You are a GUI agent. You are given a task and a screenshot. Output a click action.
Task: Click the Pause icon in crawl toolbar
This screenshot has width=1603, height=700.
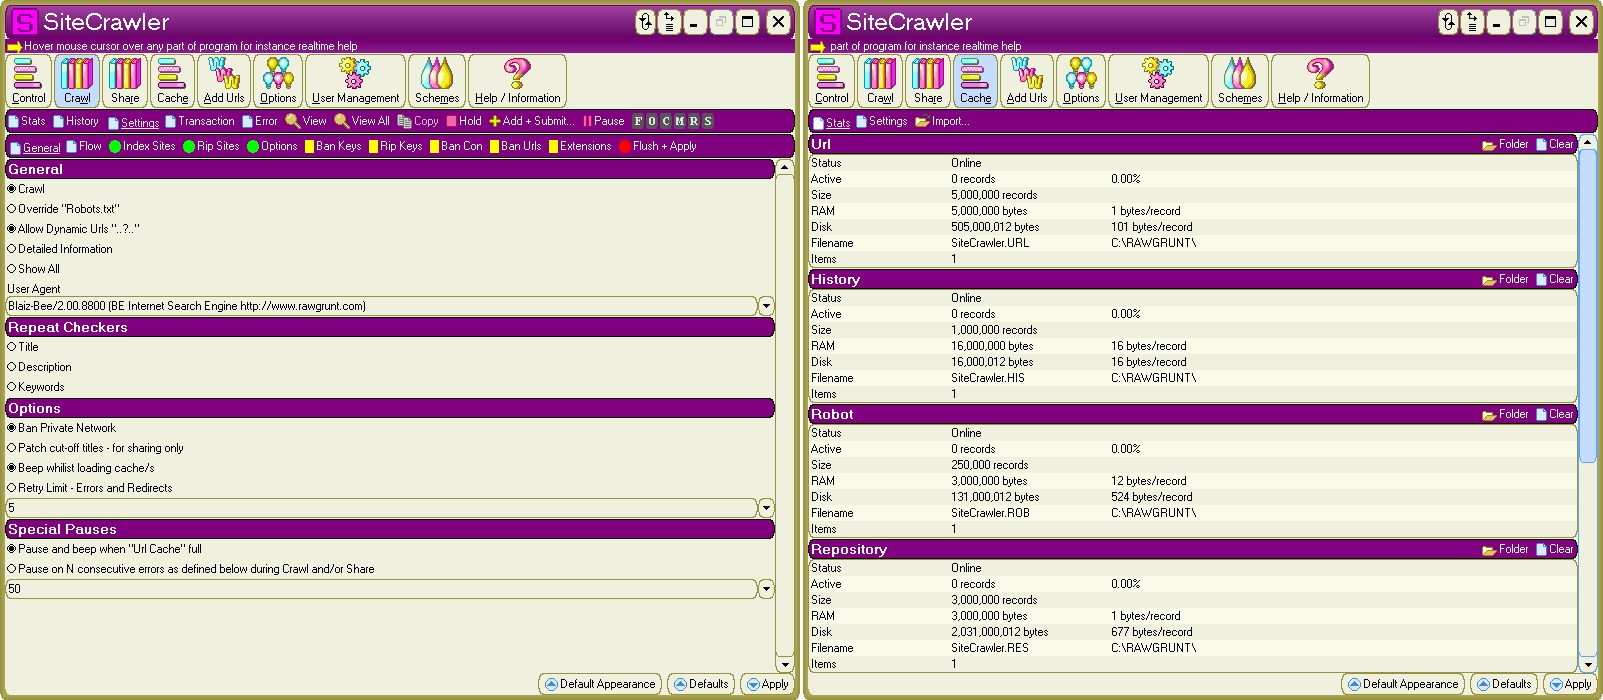(x=588, y=121)
